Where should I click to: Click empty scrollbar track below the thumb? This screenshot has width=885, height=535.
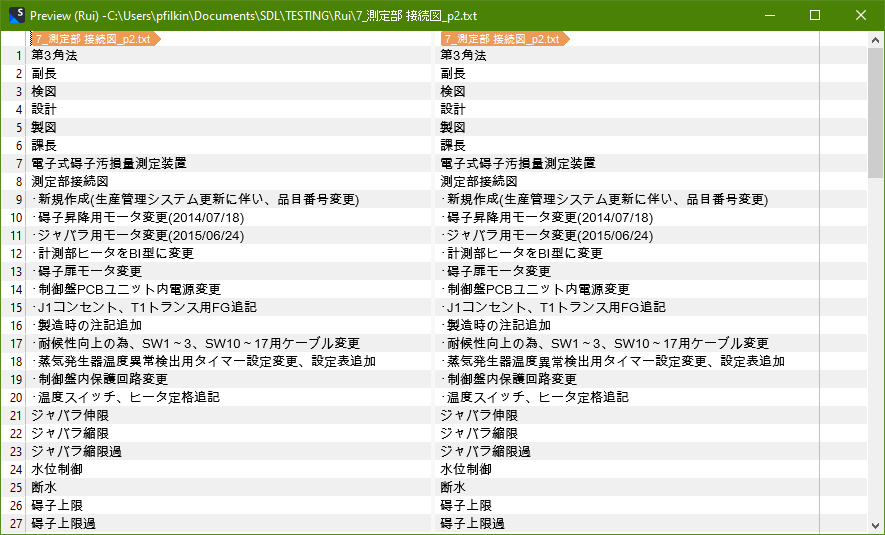coord(875,350)
